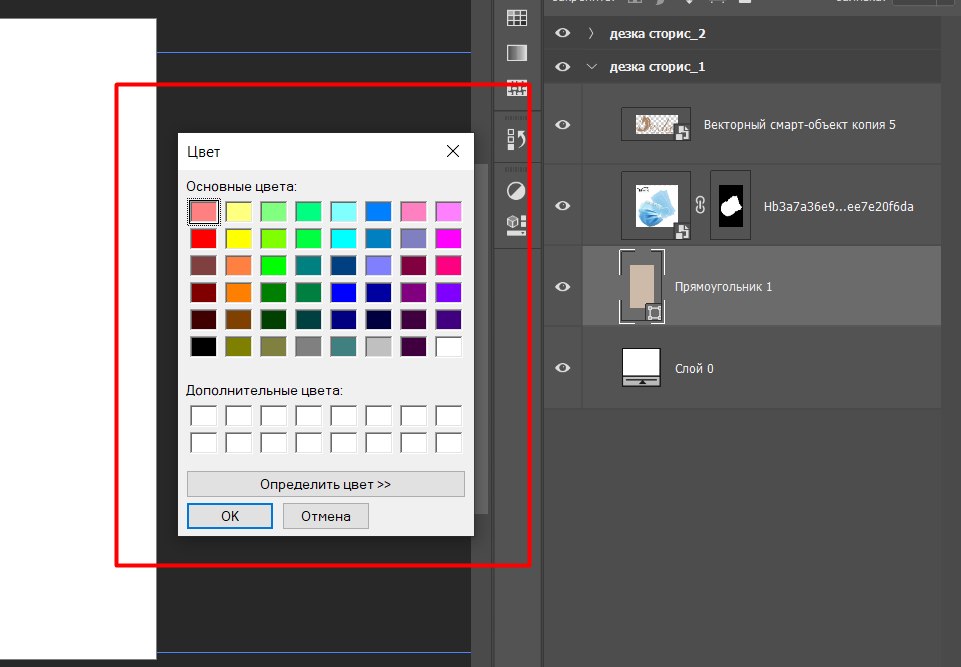
Task: Select the Прямоугольник 1 layer name
Action: (723, 286)
